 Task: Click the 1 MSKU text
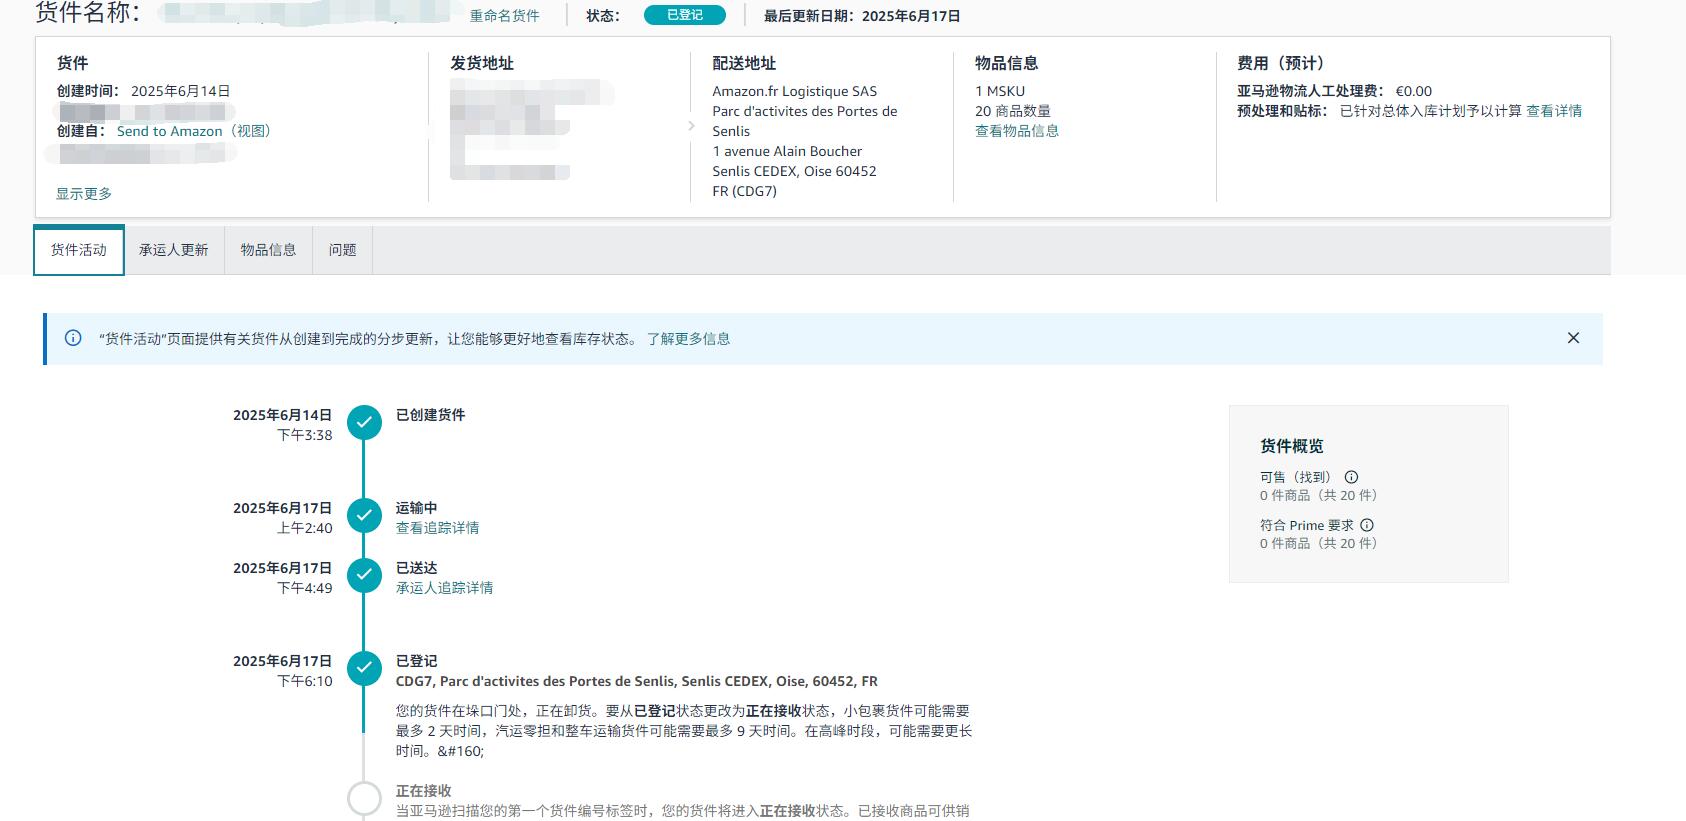click(1000, 91)
